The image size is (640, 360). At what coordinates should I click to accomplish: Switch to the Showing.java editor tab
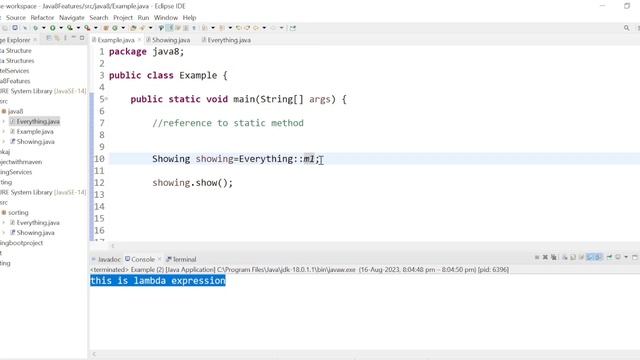[x=168, y=40]
